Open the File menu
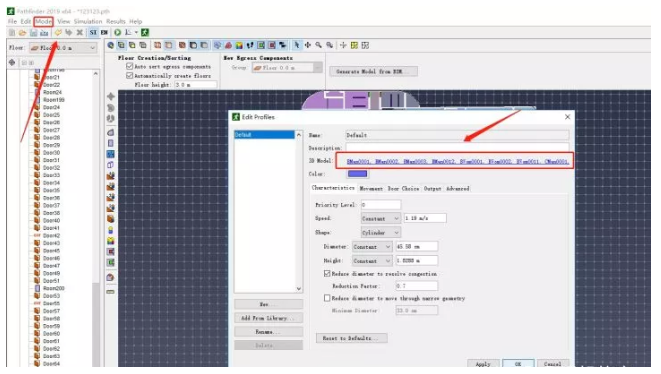Viewport: 661px width, 374px height. [x=12, y=21]
